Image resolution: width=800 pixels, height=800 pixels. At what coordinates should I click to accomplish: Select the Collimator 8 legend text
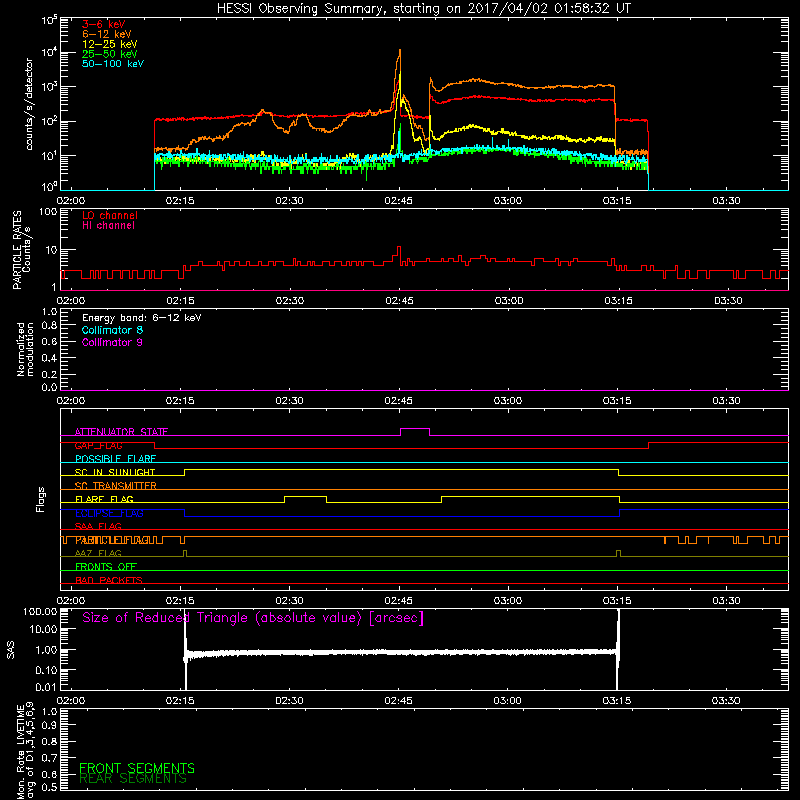coord(112,330)
